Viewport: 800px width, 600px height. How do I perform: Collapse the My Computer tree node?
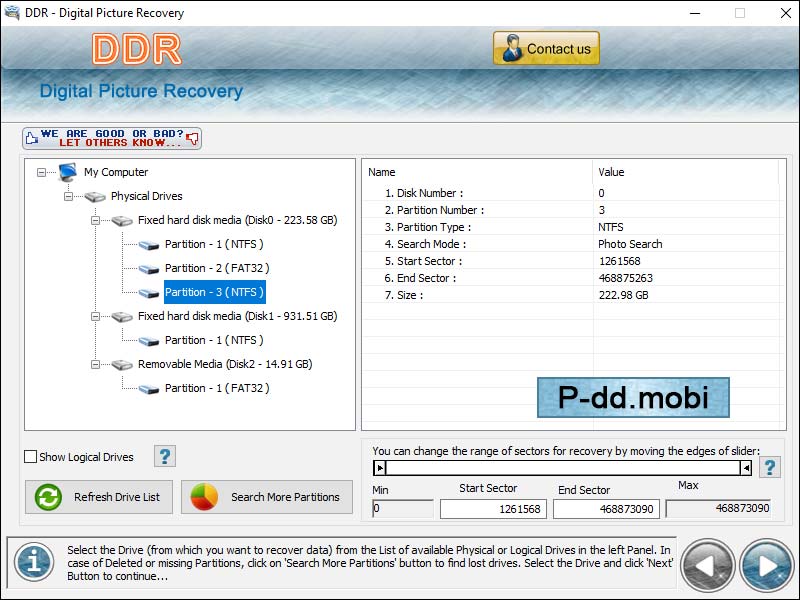point(41,172)
